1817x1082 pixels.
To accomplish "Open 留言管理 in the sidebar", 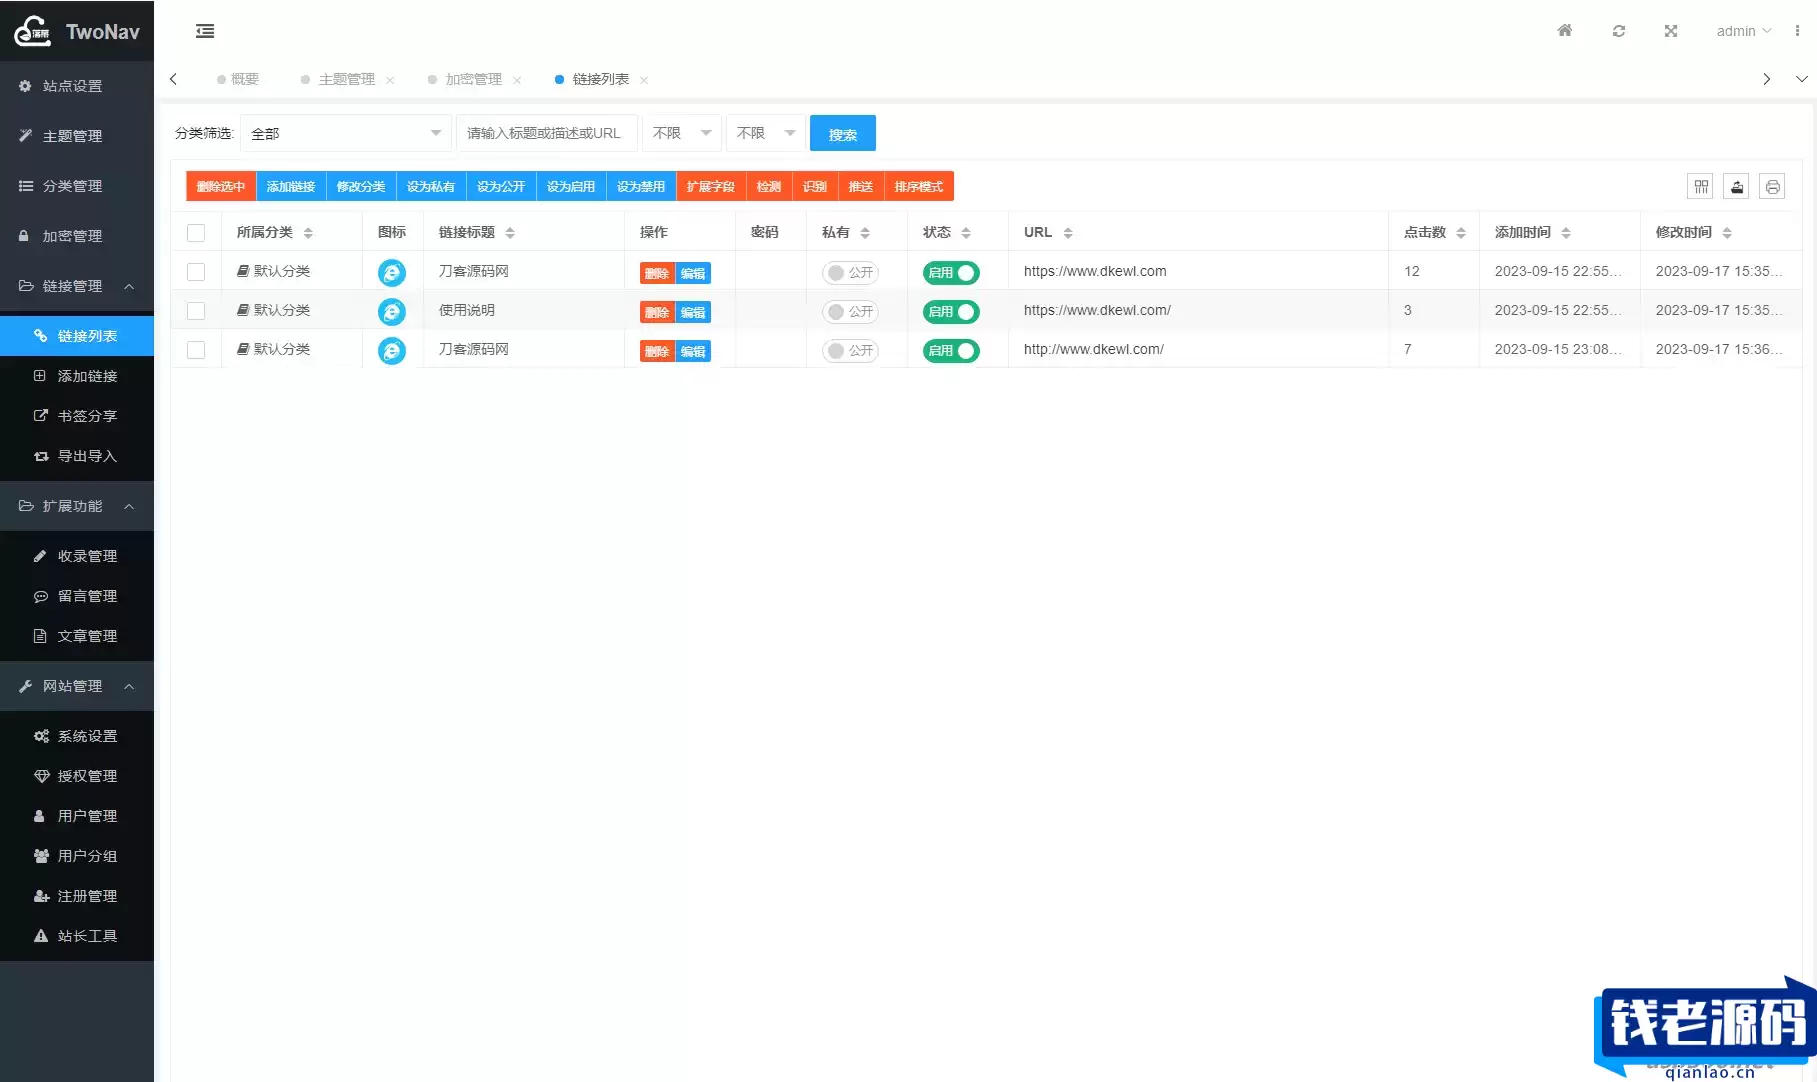I will (77, 596).
